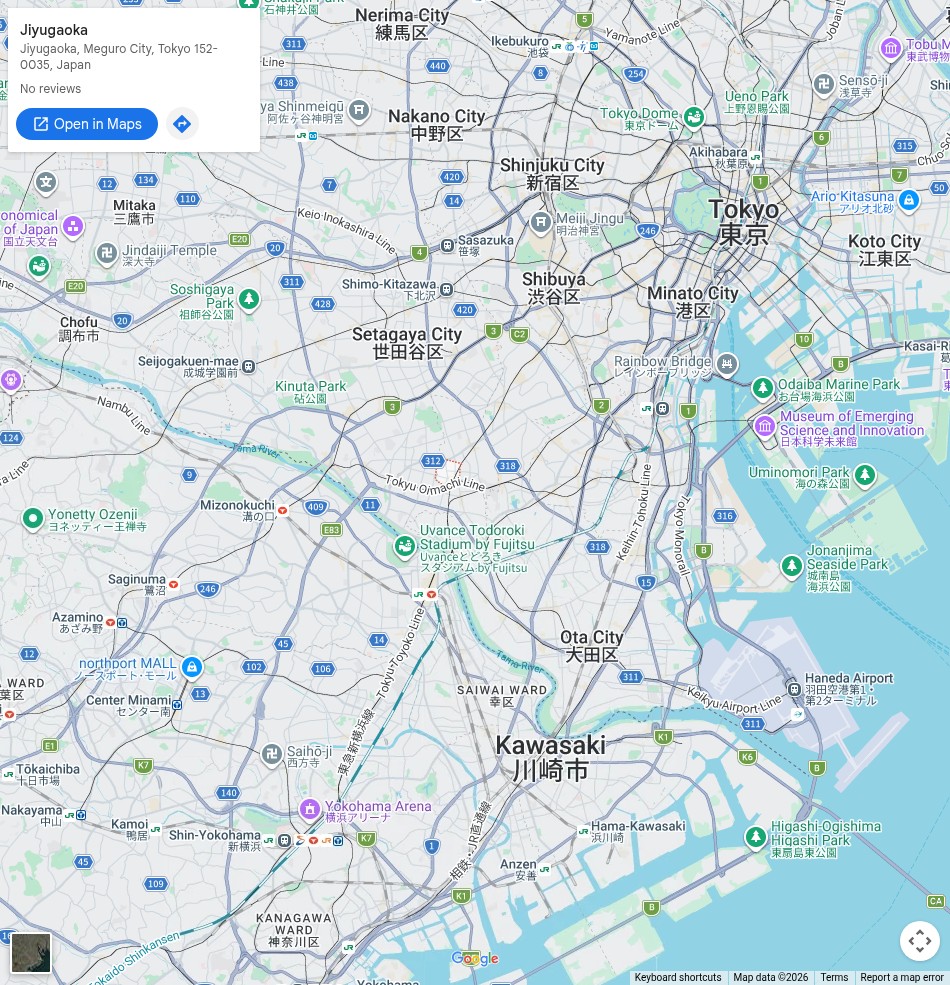Click the Shinjuku City label
Image resolution: width=950 pixels, height=985 pixels.
click(x=552, y=174)
